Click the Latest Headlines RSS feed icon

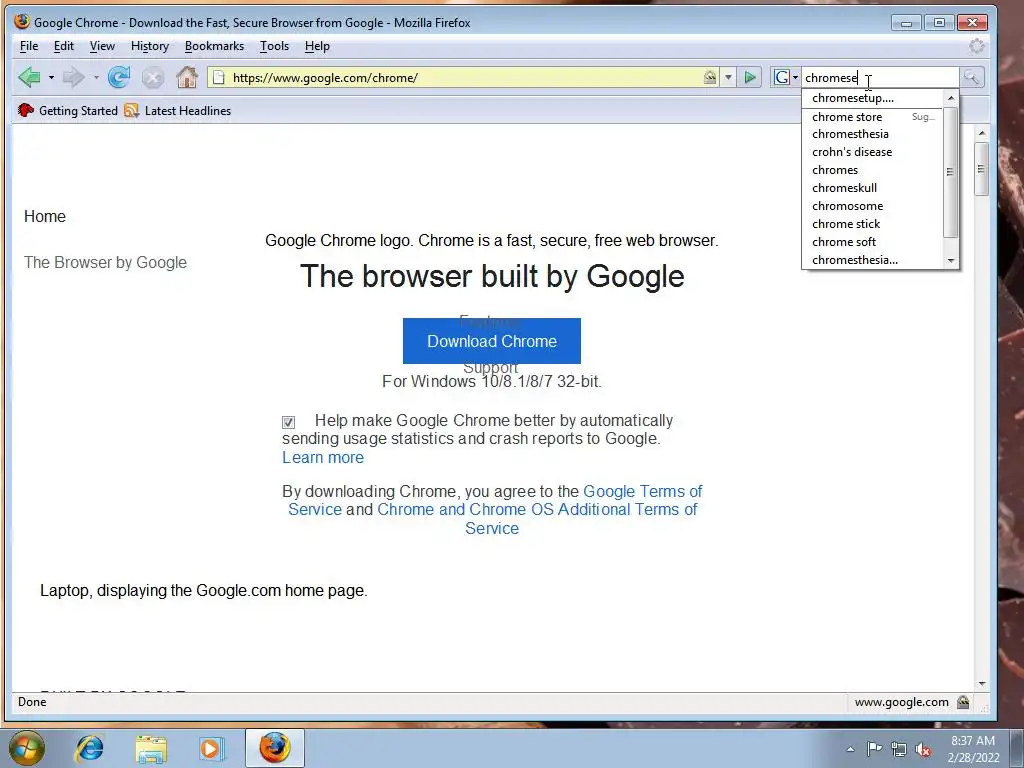131,110
